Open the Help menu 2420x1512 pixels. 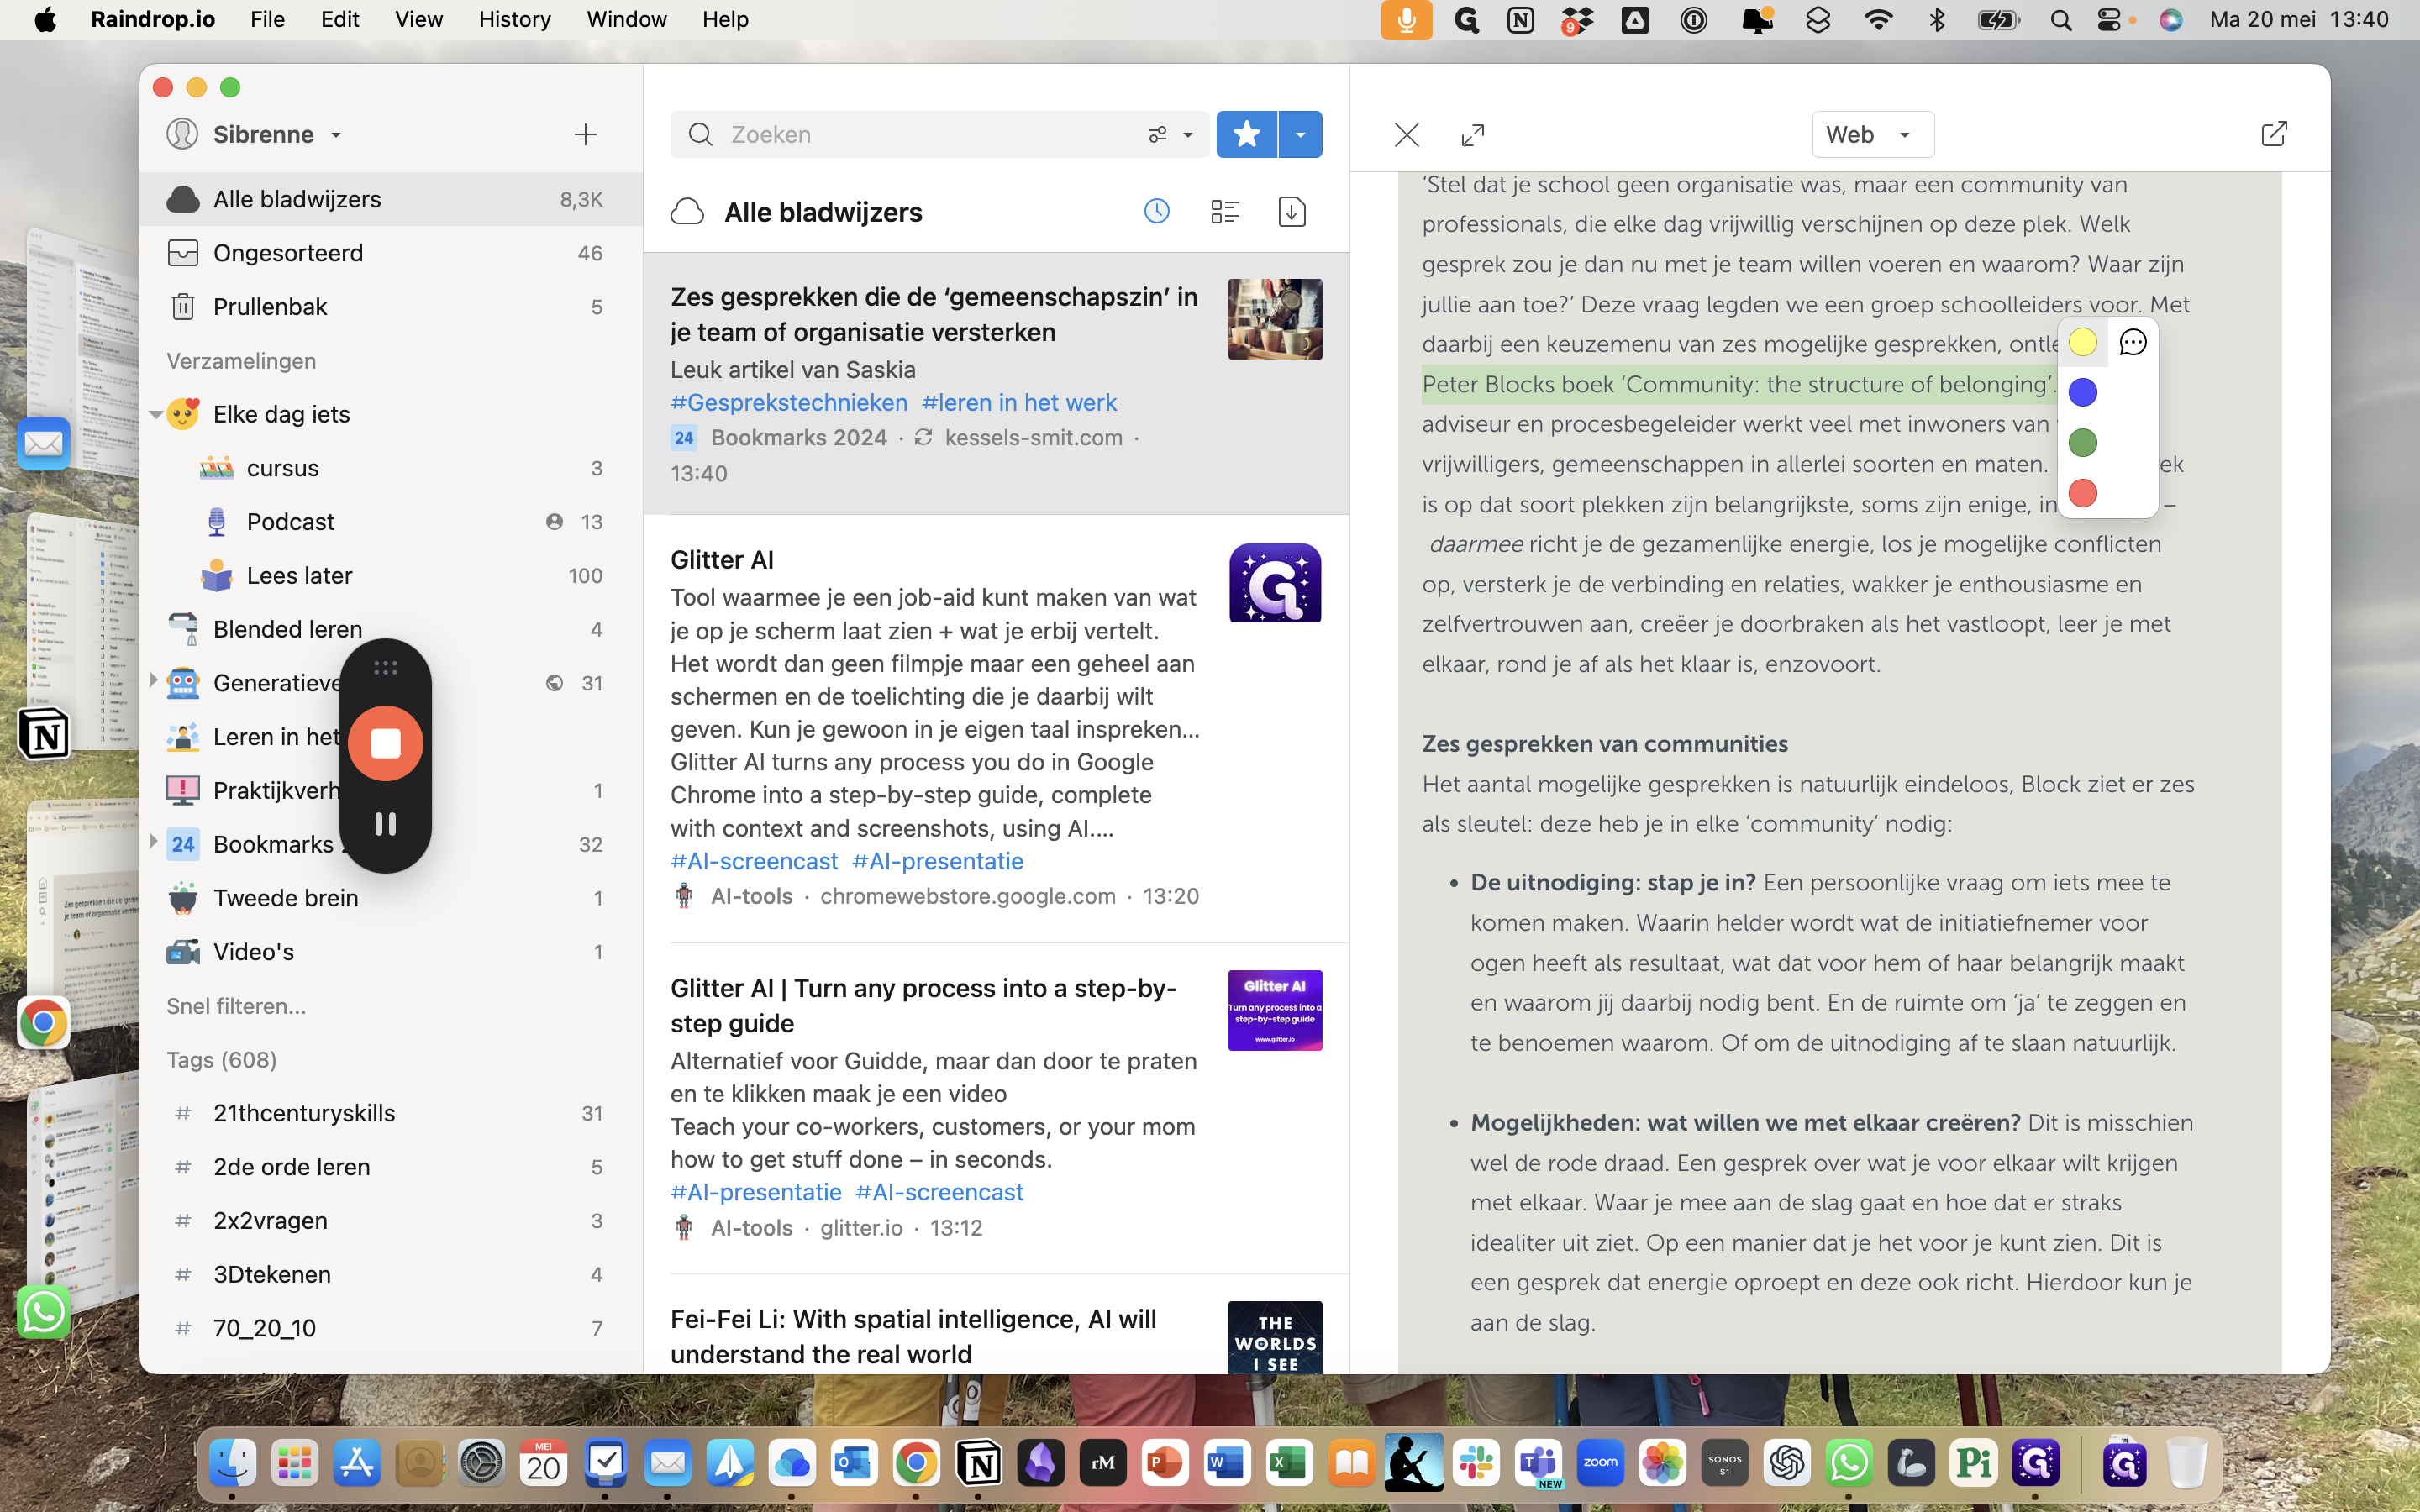tap(725, 19)
